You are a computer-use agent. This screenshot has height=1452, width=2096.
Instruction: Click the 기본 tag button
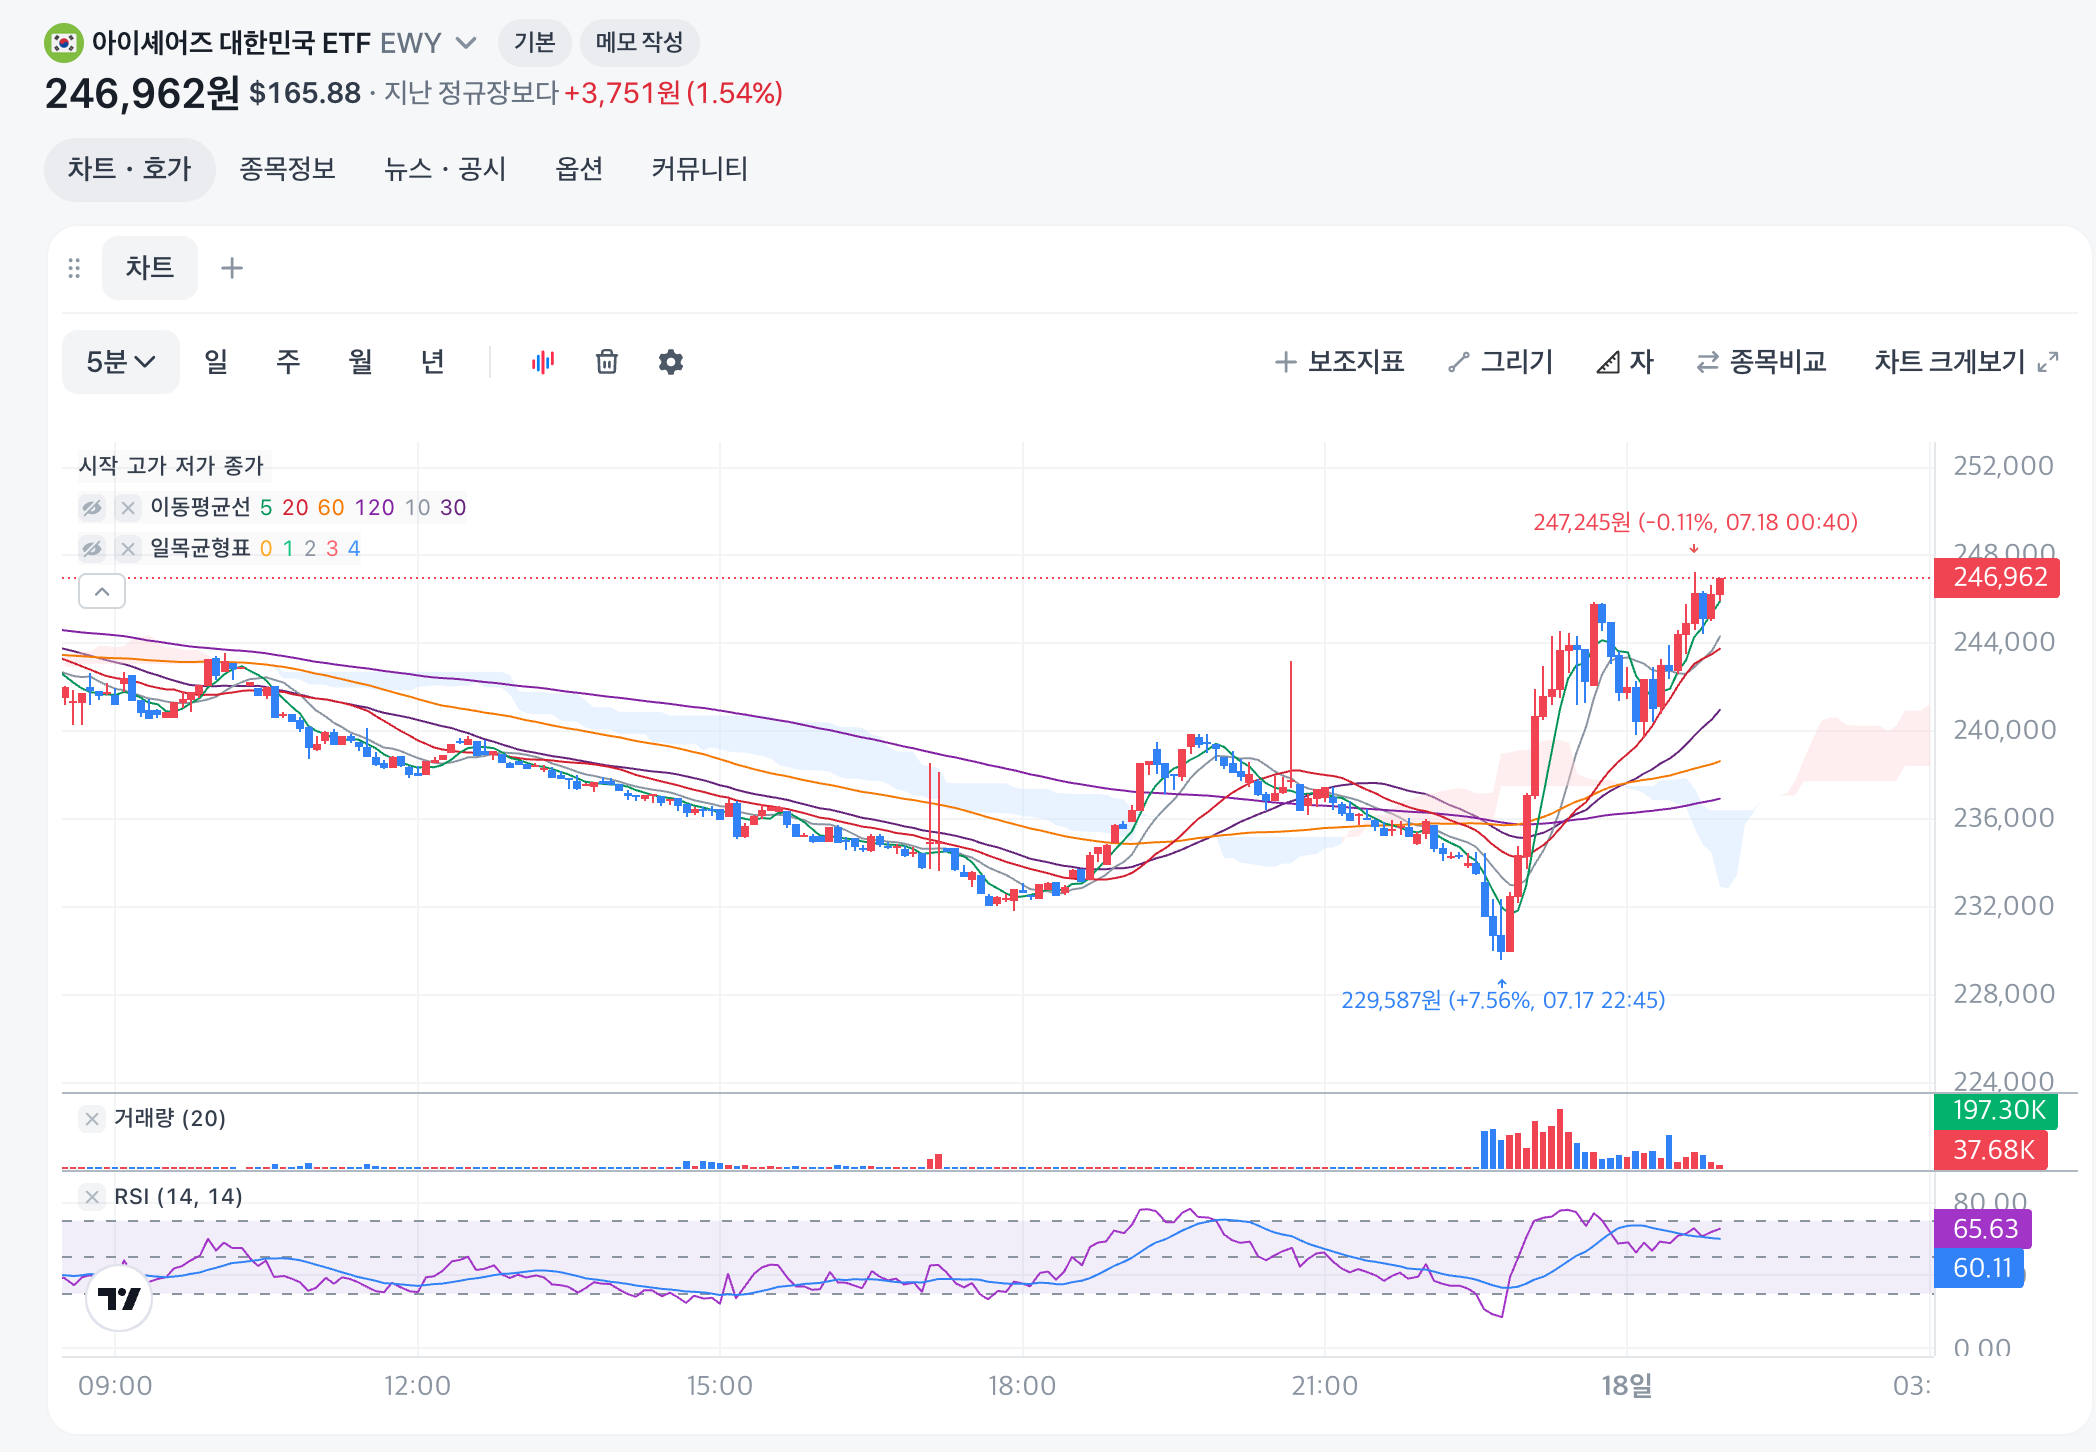click(x=535, y=42)
